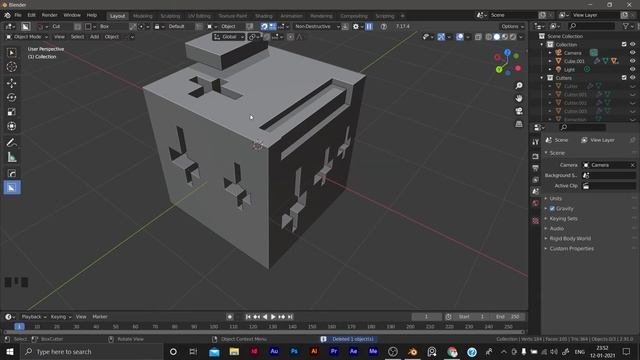Hide the Light object in outliner
Image resolution: width=640 pixels, height=360 pixels.
[632, 69]
